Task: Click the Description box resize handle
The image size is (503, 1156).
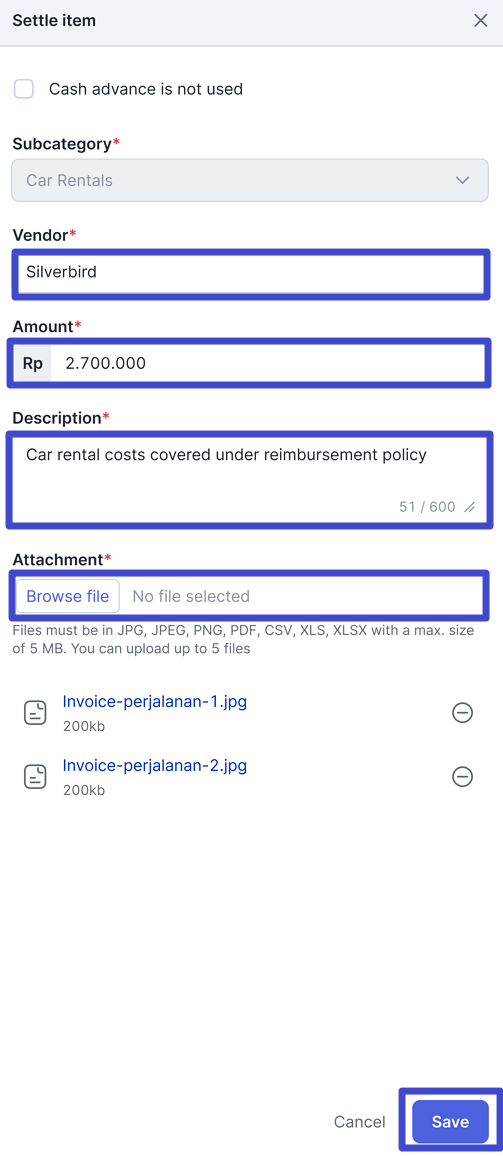Action: coord(470,507)
